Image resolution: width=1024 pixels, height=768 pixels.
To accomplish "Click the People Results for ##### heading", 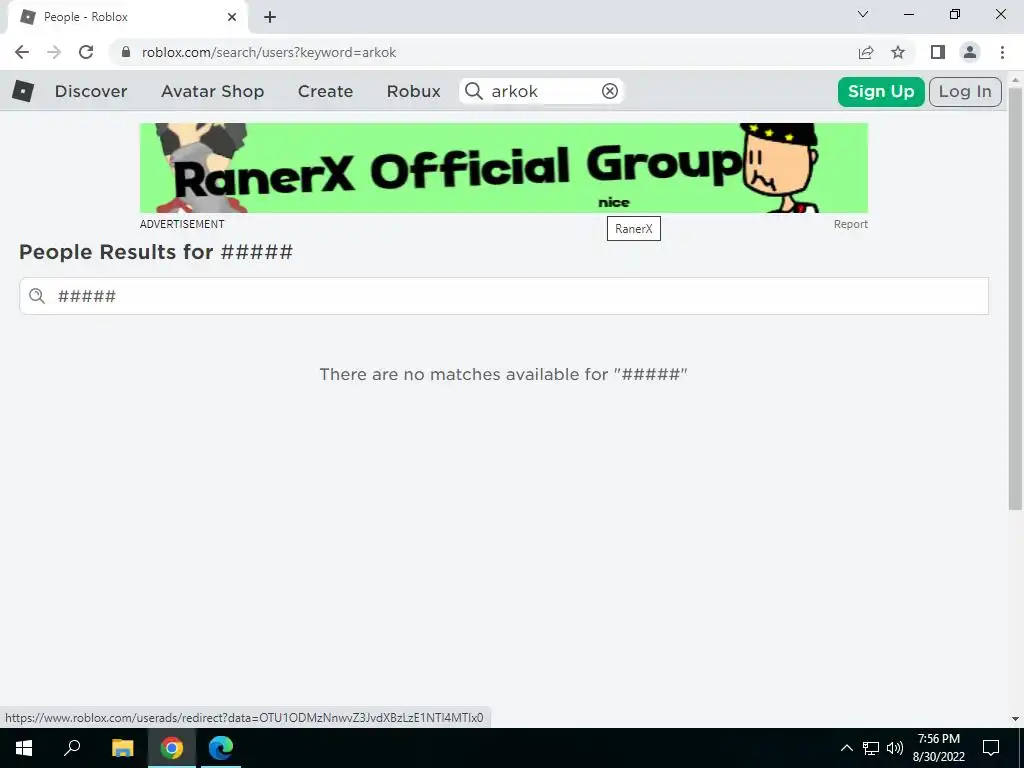I will [156, 252].
